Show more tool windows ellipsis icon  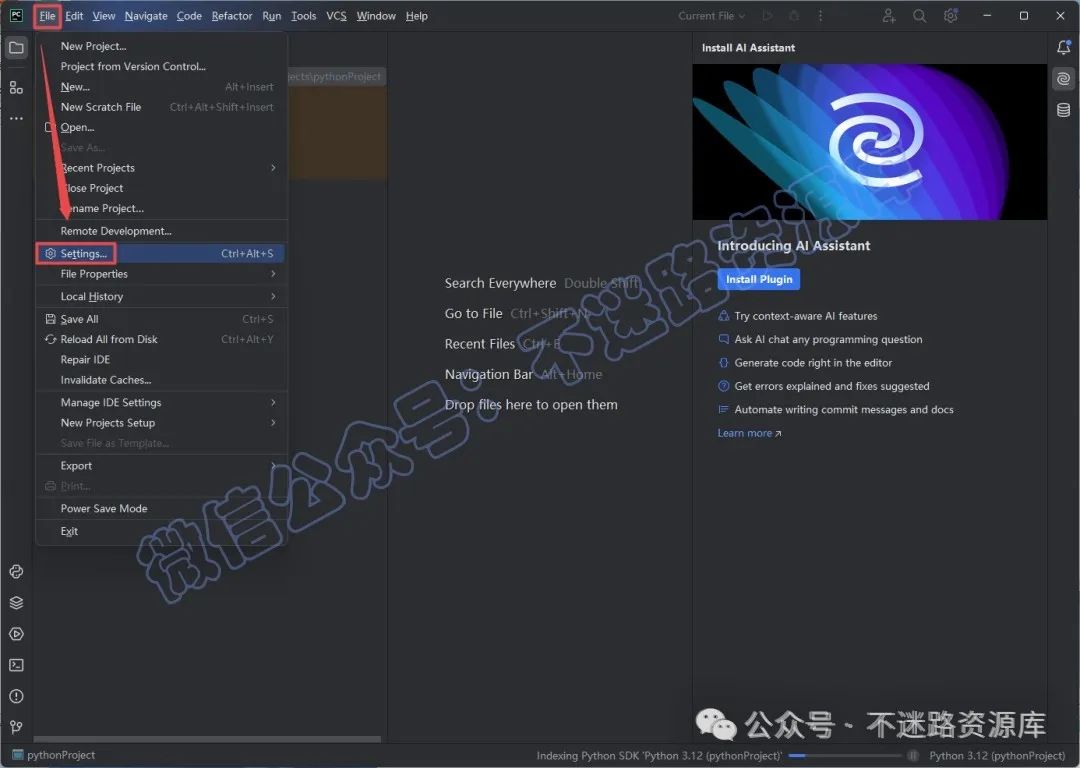point(17,118)
